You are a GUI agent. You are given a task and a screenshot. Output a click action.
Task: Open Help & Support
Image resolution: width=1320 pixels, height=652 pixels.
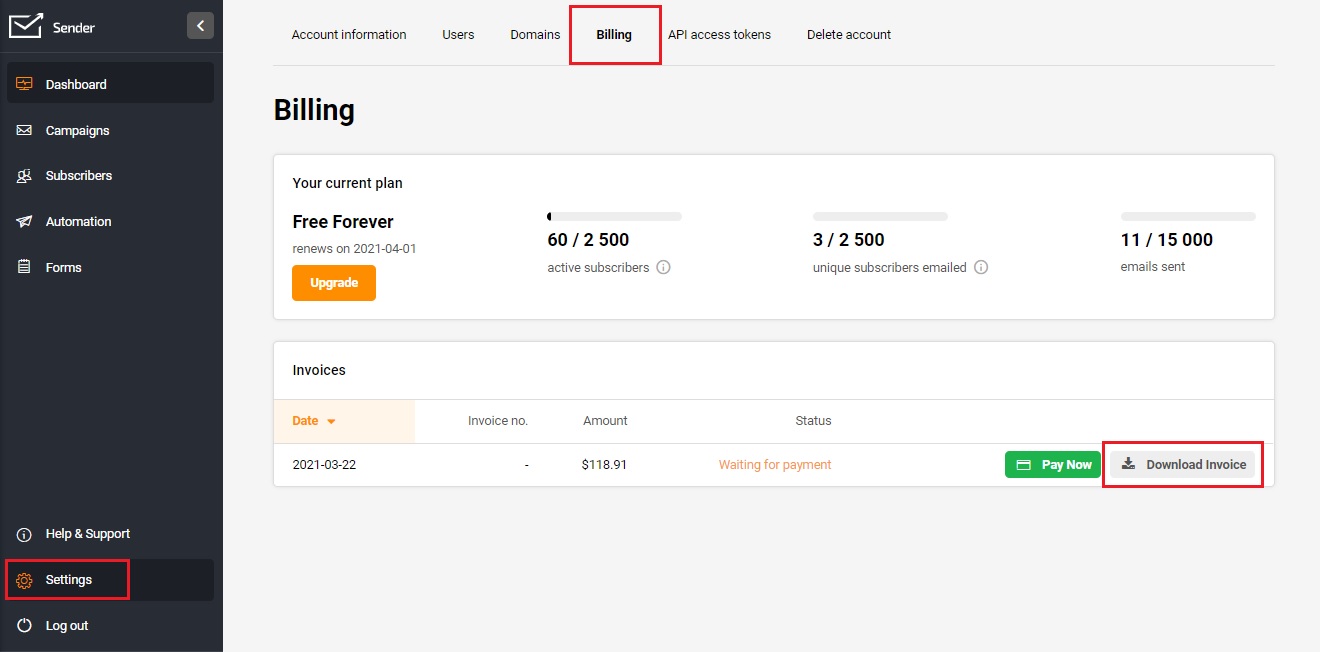[x=87, y=534]
